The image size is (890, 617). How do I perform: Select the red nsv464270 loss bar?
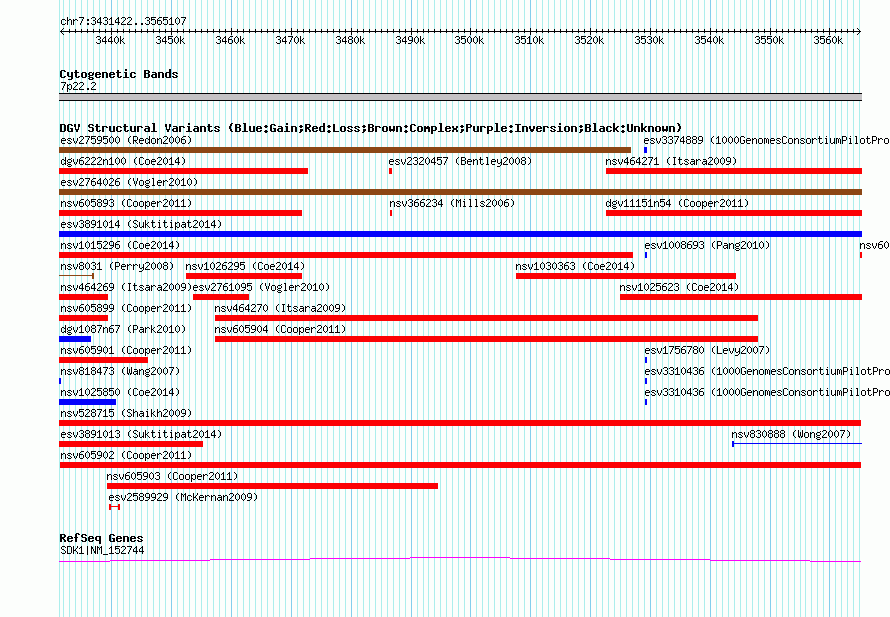tap(486, 318)
